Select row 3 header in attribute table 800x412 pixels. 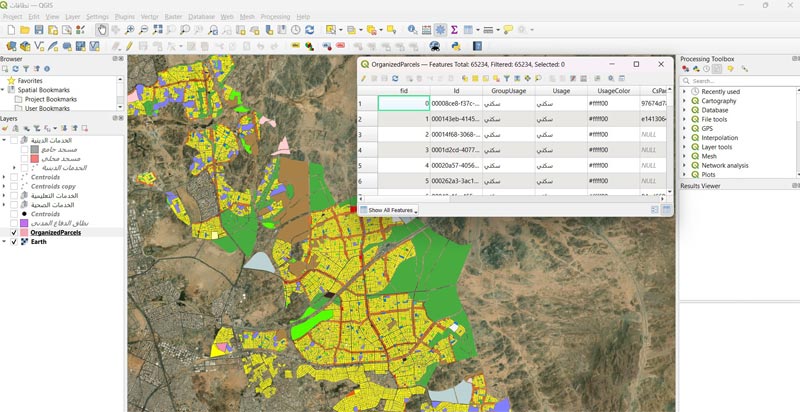point(367,135)
